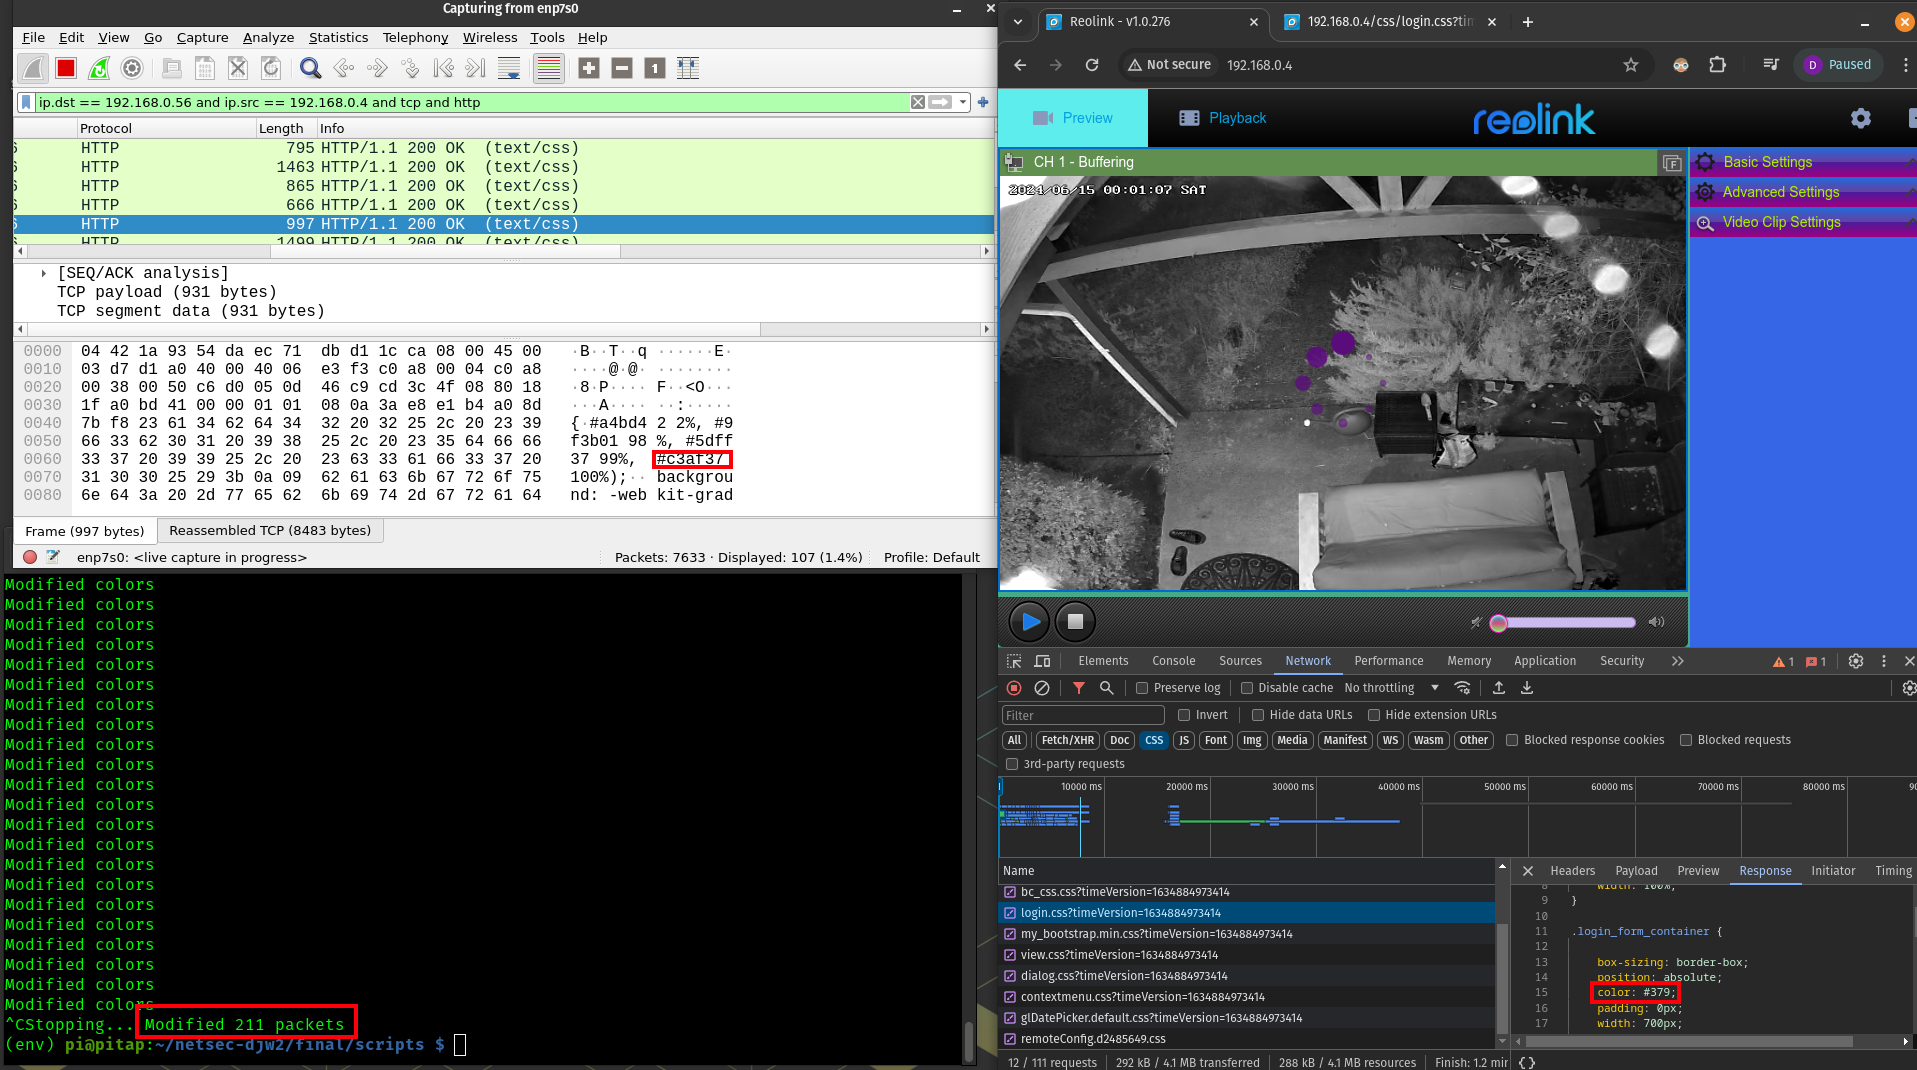Open the No throttling dropdown

1391,688
